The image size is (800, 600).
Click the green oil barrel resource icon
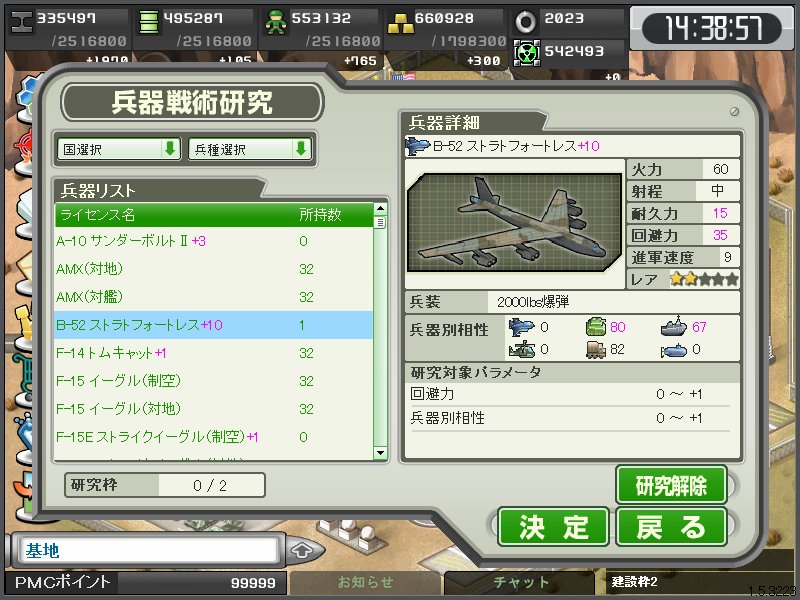click(148, 22)
